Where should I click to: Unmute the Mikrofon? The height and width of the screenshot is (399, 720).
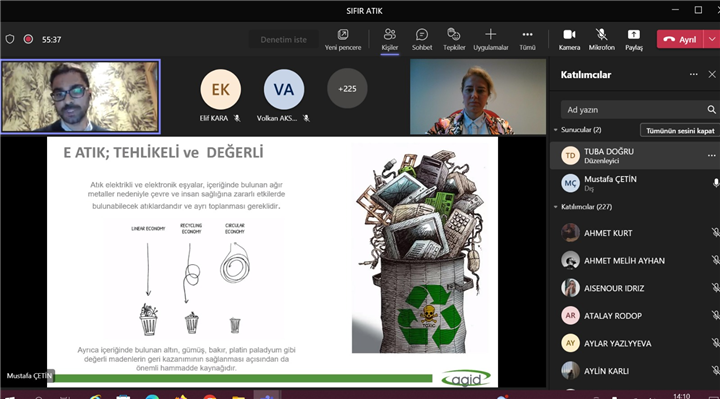tap(601, 39)
